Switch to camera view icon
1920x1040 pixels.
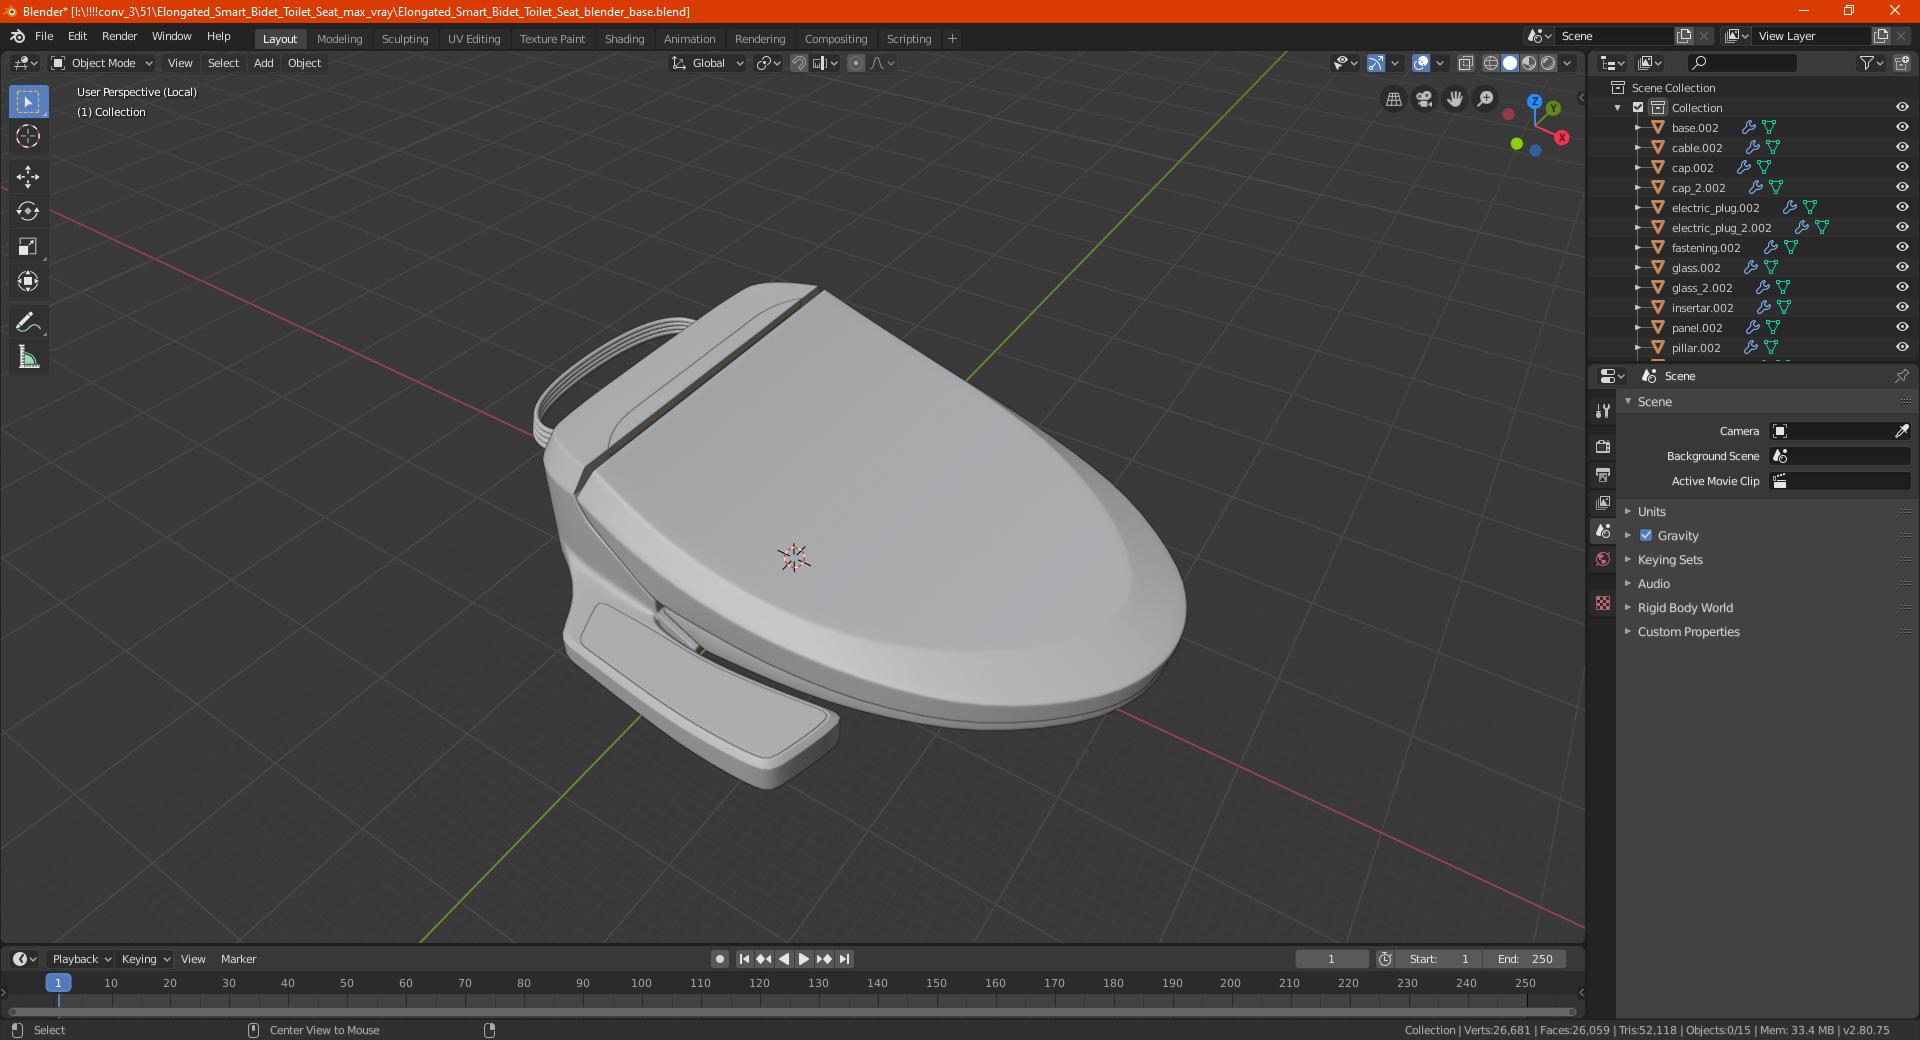pyautogui.click(x=1424, y=99)
